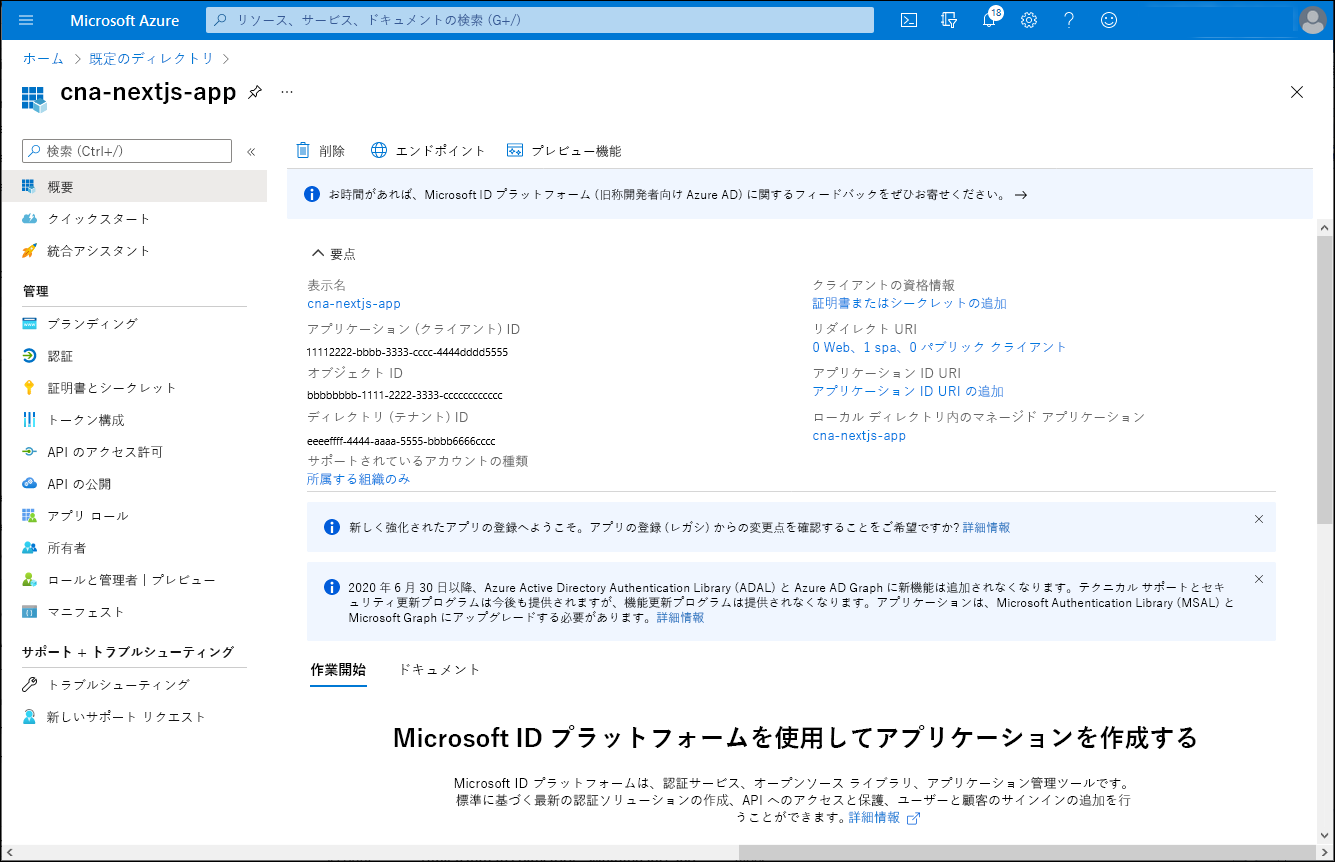Screen dimensions: 1335x862
Task: Click the アプリ ロール sidebar icon
Action: 29,516
